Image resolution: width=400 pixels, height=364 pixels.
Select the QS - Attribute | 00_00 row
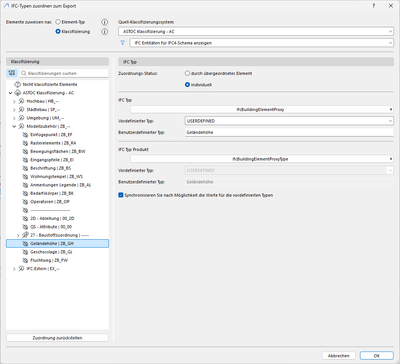(x=57, y=227)
